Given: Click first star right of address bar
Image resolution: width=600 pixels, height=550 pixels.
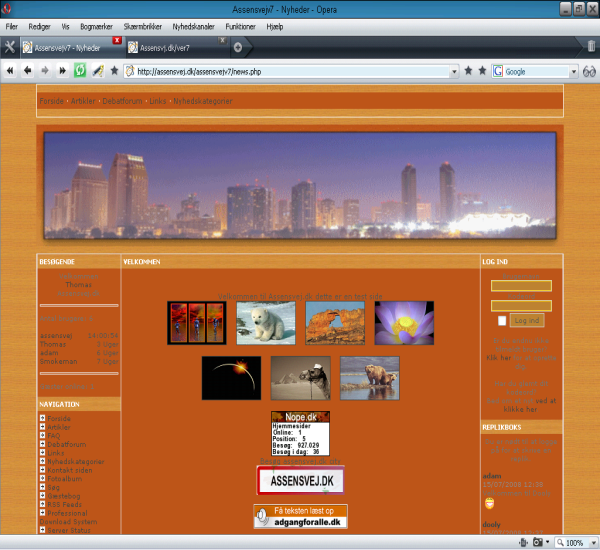Looking at the screenshot, I should coord(468,71).
